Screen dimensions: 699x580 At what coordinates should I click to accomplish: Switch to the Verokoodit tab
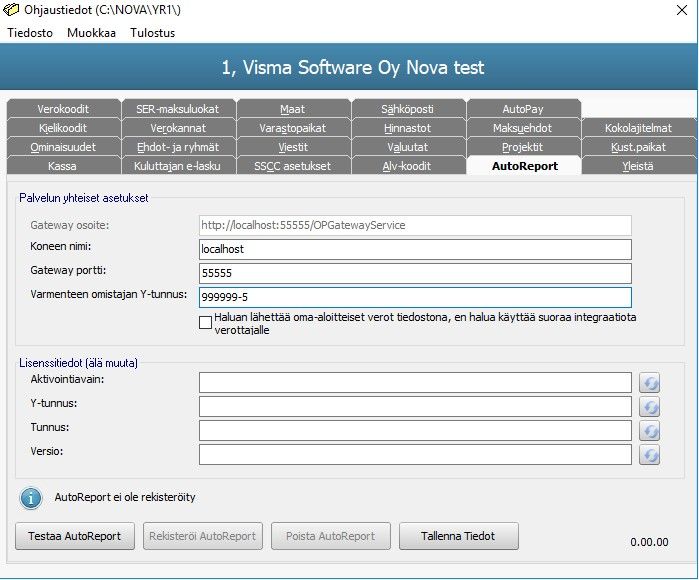[x=63, y=109]
